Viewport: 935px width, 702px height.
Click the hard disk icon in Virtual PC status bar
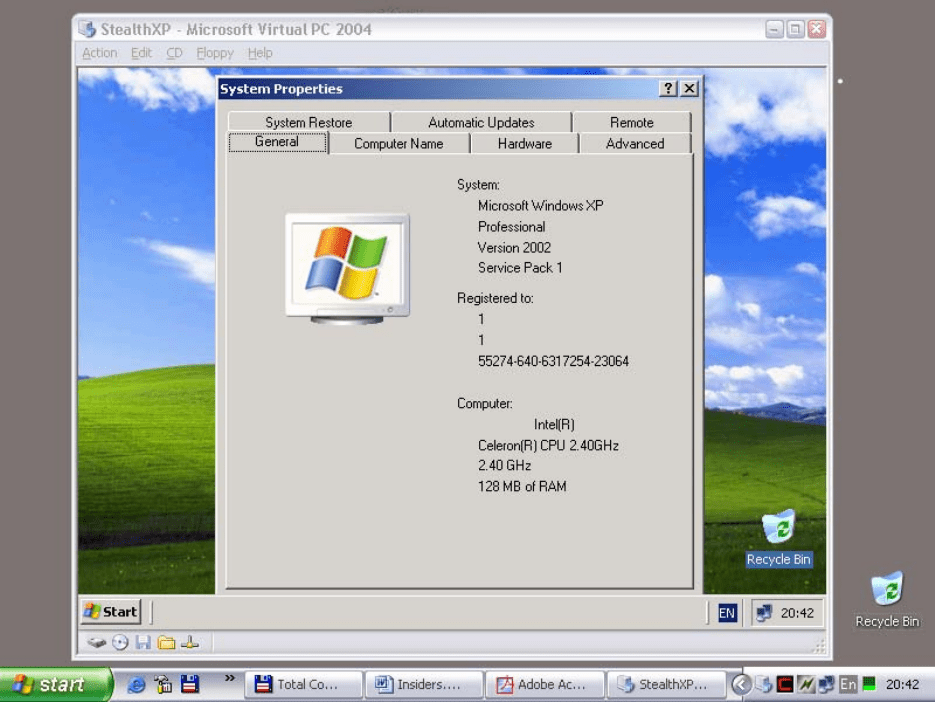pos(97,643)
